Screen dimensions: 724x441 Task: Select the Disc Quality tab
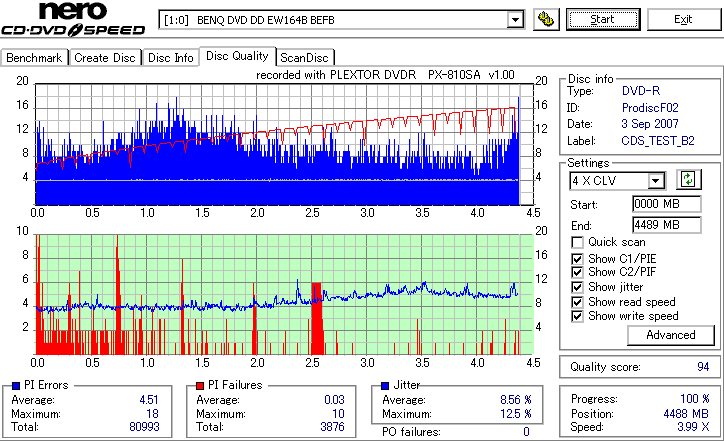tap(237, 56)
